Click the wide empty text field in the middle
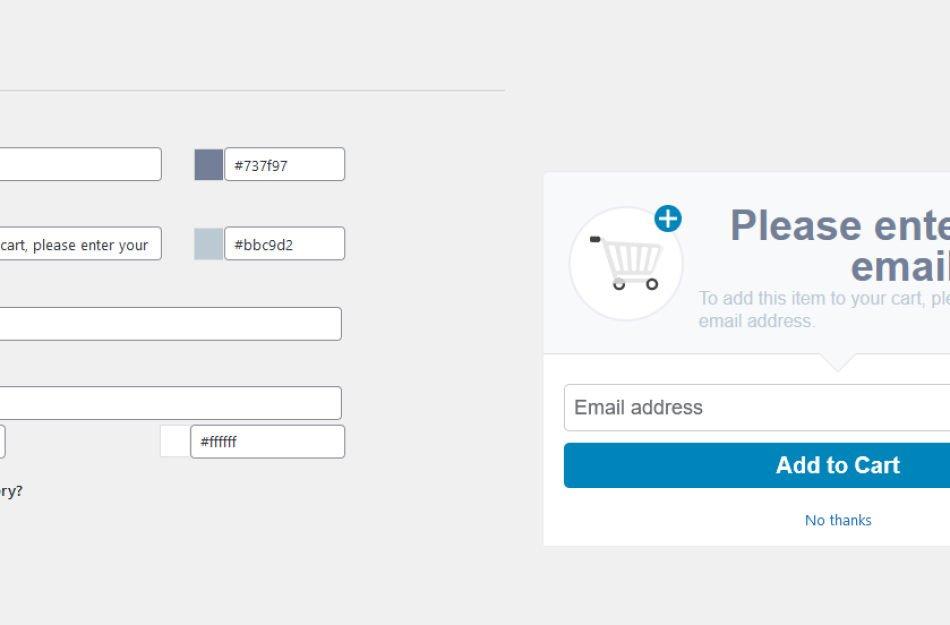950x625 pixels. (x=170, y=323)
